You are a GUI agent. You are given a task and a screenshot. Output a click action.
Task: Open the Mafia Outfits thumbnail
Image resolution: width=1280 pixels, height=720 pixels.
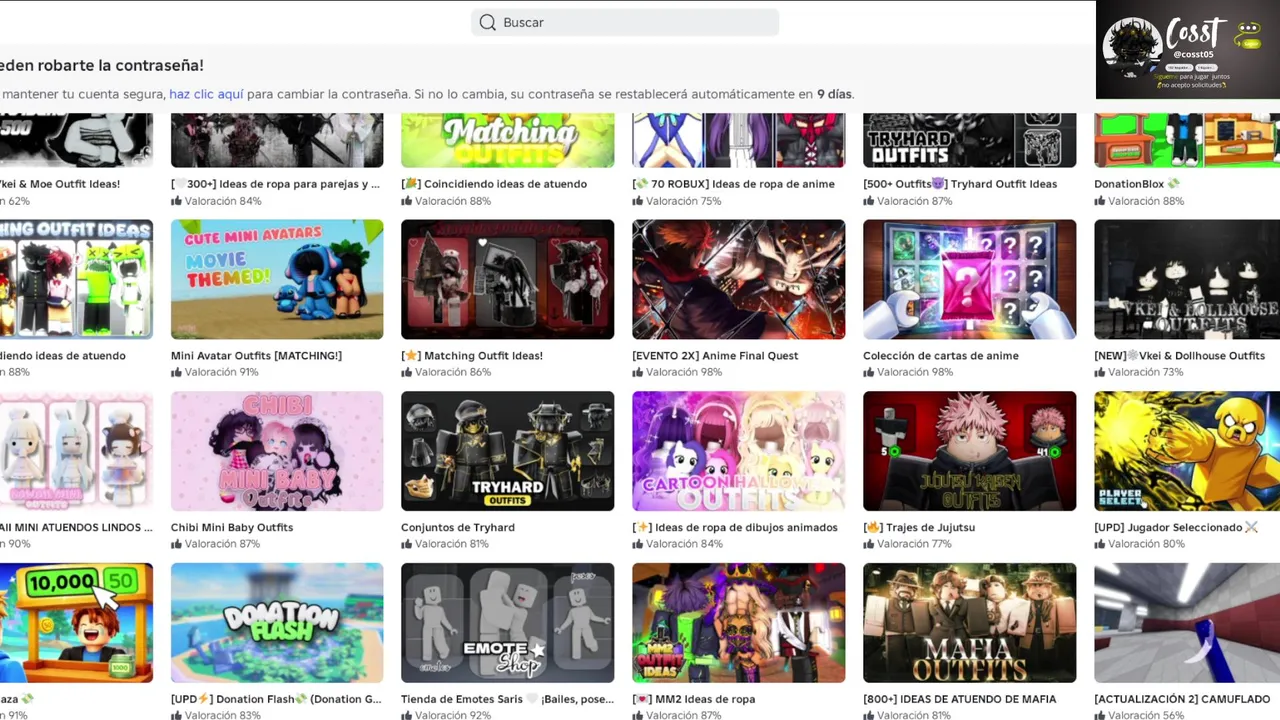click(x=970, y=623)
